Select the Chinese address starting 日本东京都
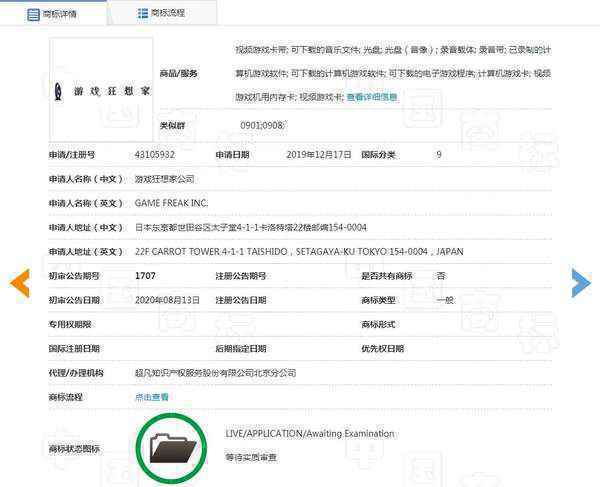 click(x=251, y=228)
